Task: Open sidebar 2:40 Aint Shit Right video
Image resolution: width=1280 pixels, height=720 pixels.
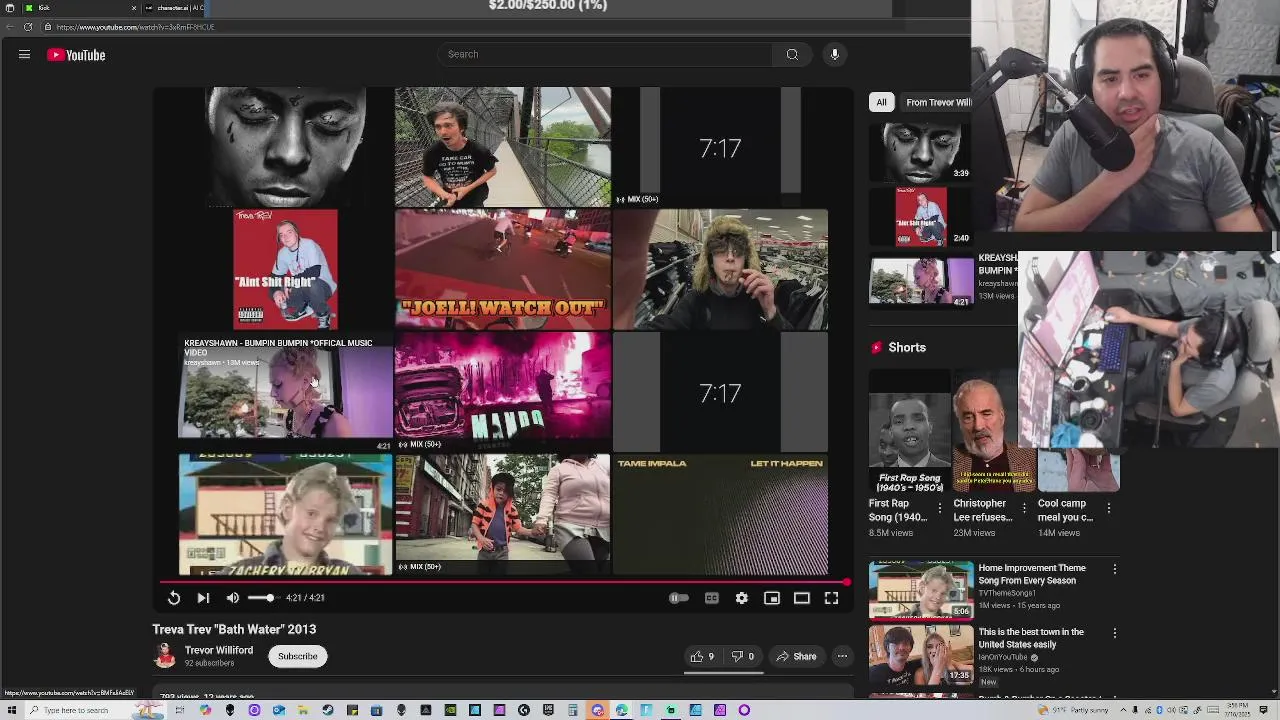Action: [x=921, y=216]
